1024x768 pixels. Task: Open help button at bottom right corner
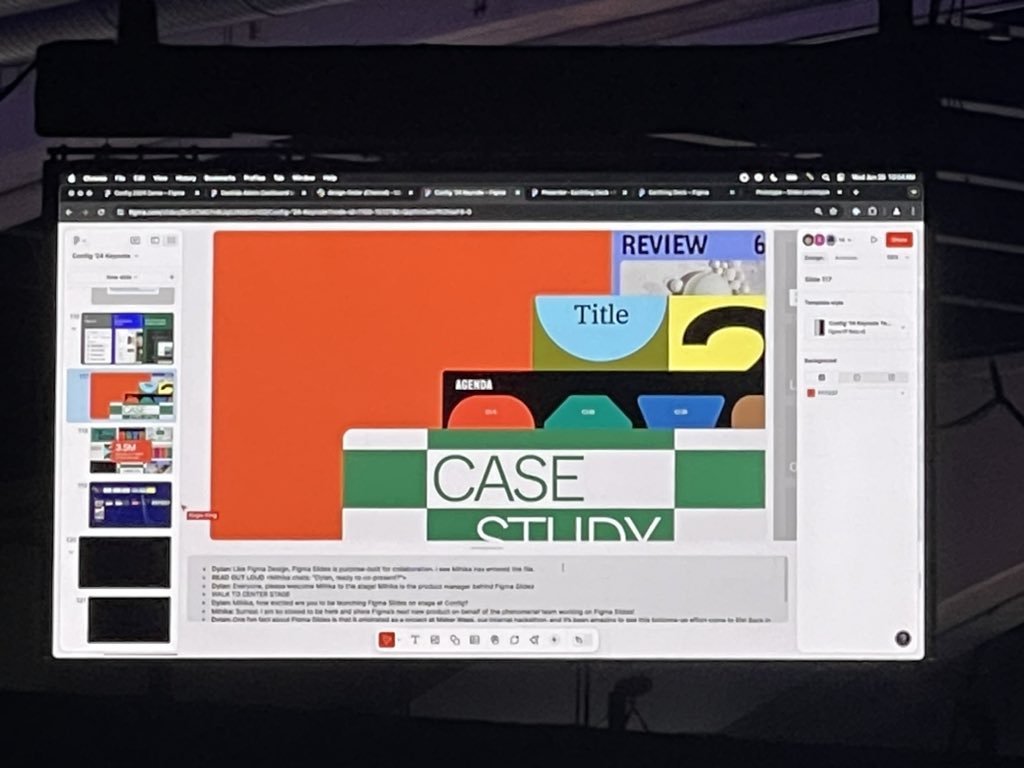coord(903,638)
